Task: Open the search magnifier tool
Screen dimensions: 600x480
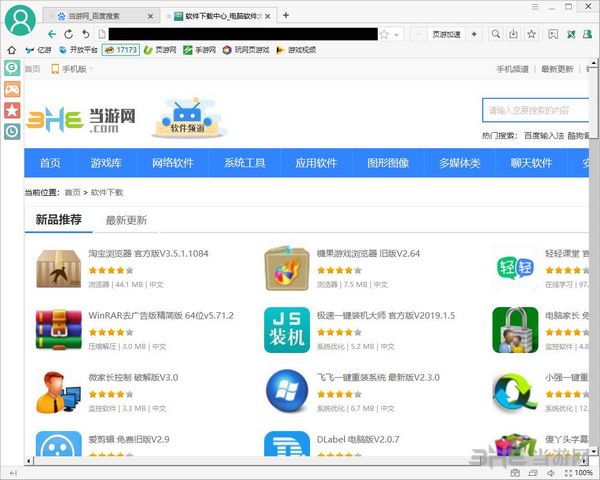Action: tap(496, 34)
